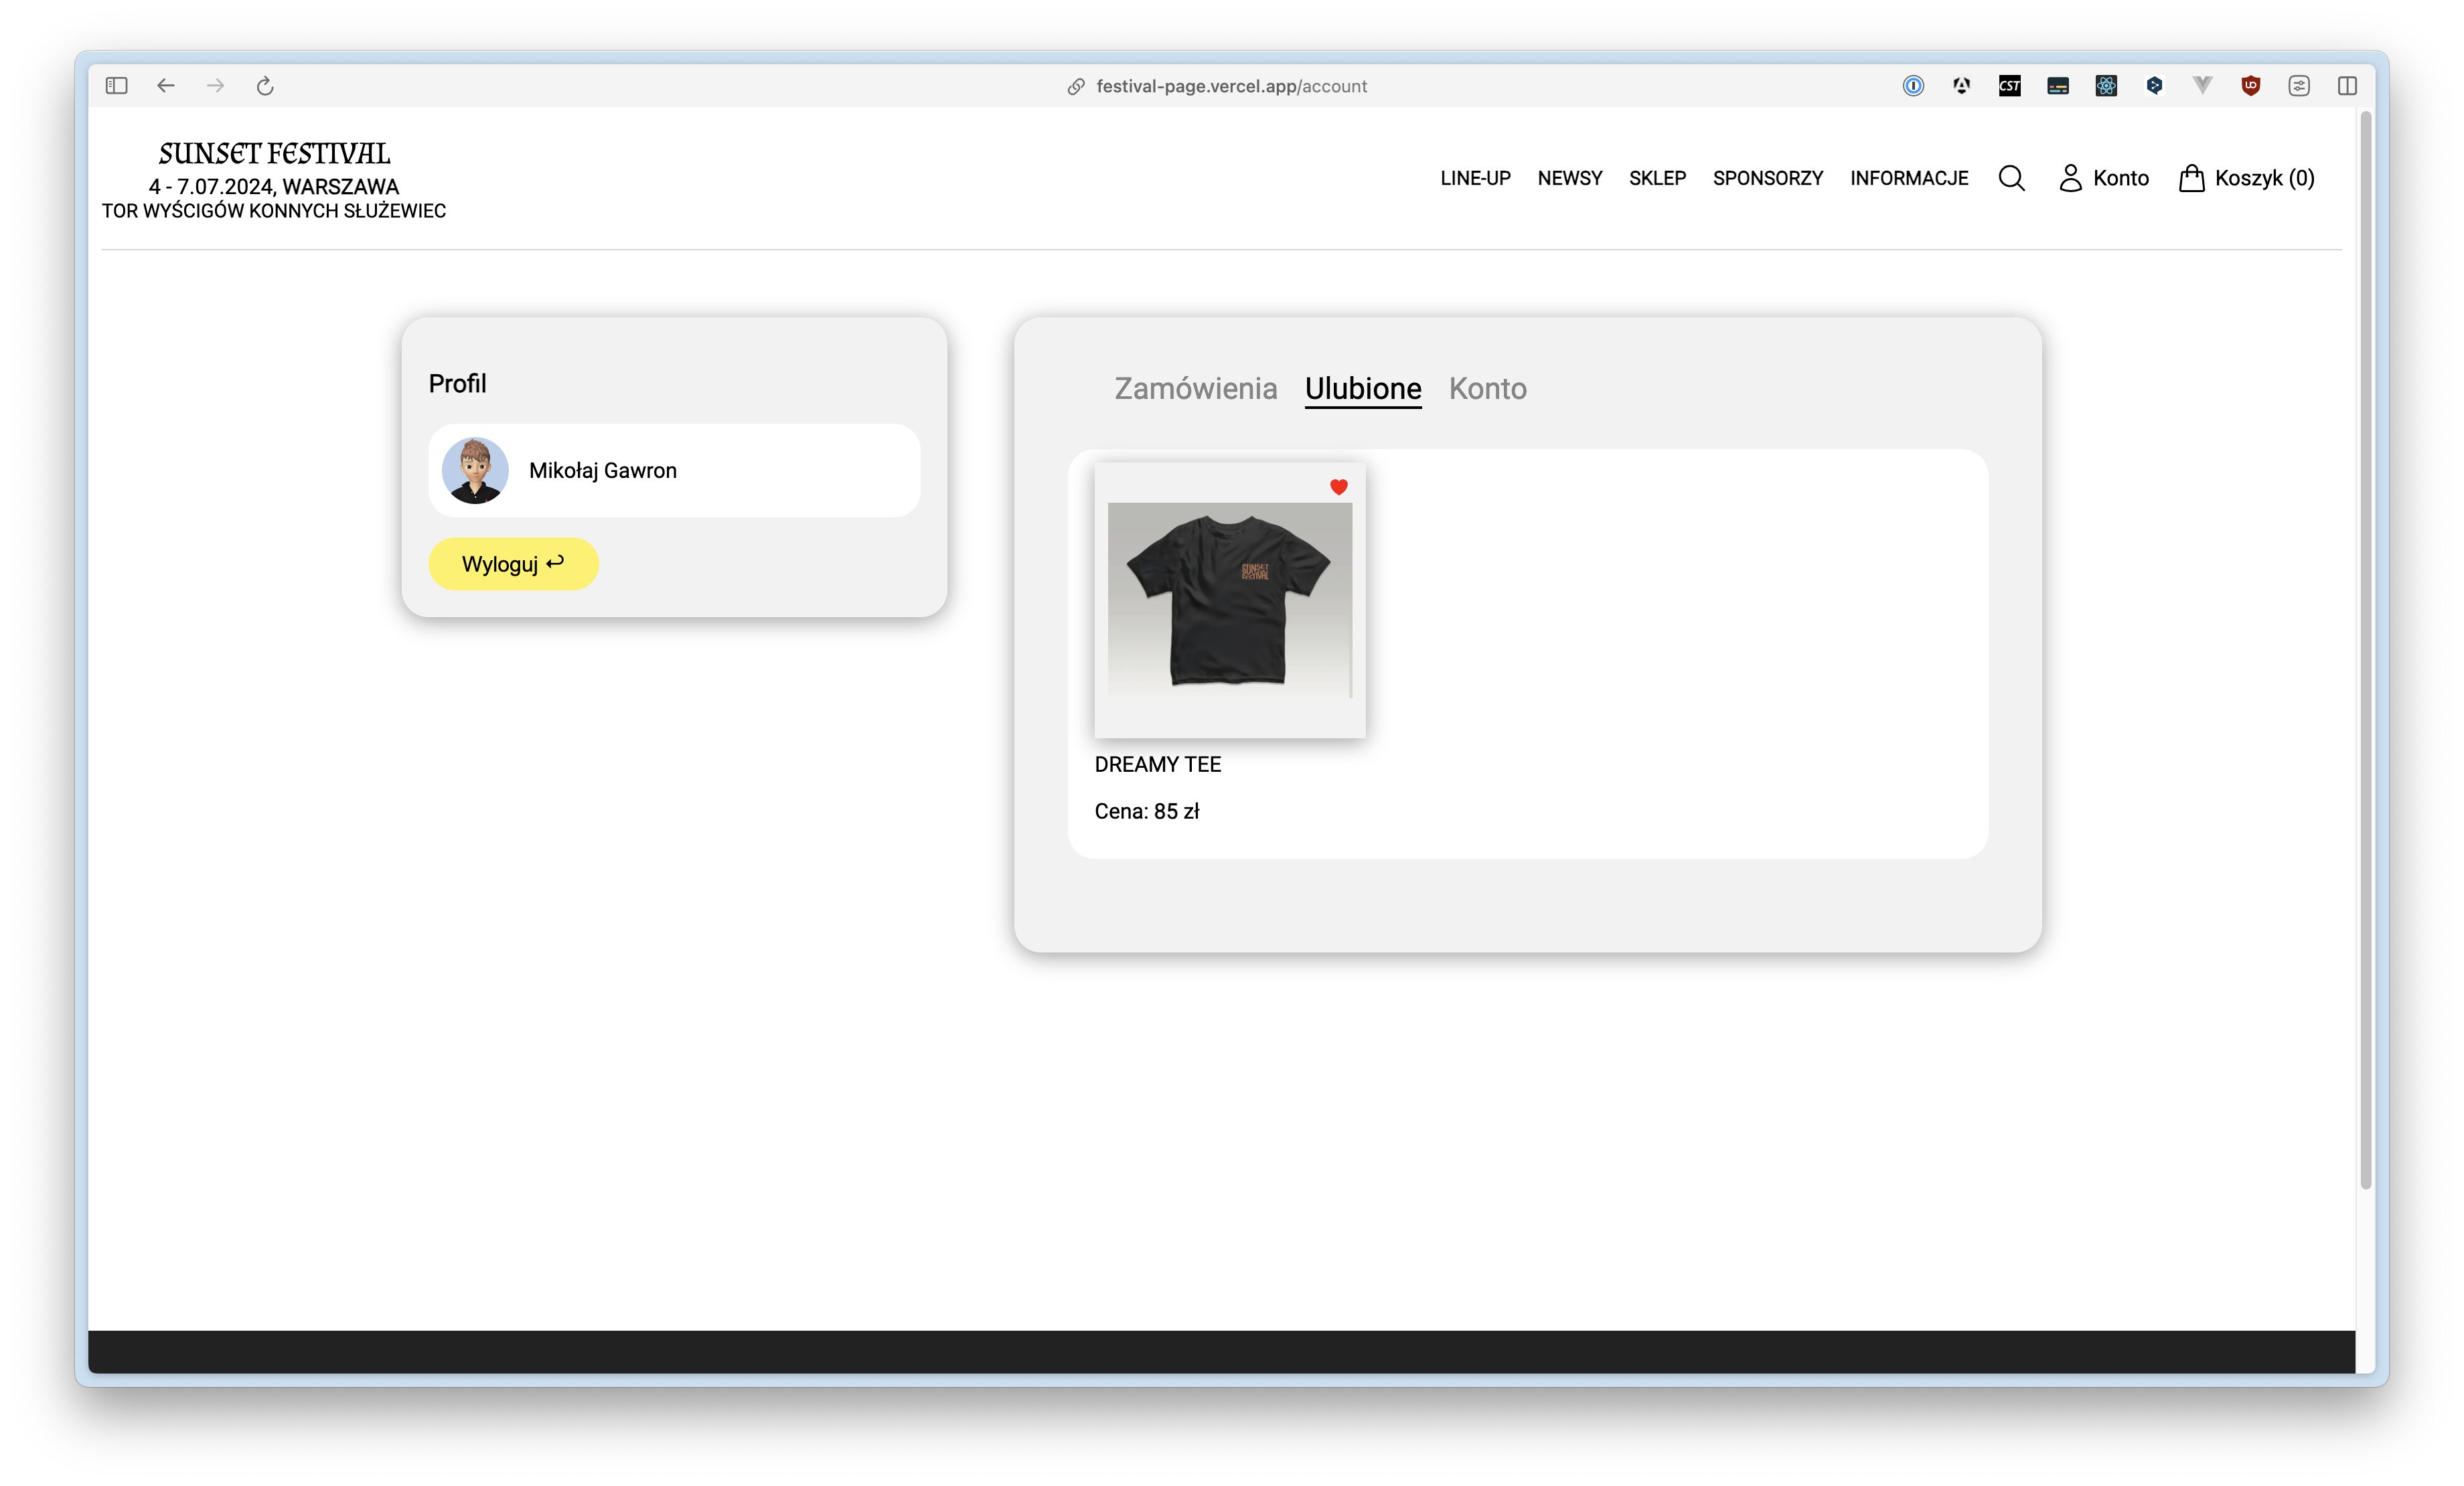Go to SKLEP in navigation
Screen dimensions: 2464x1486
click(x=1657, y=178)
